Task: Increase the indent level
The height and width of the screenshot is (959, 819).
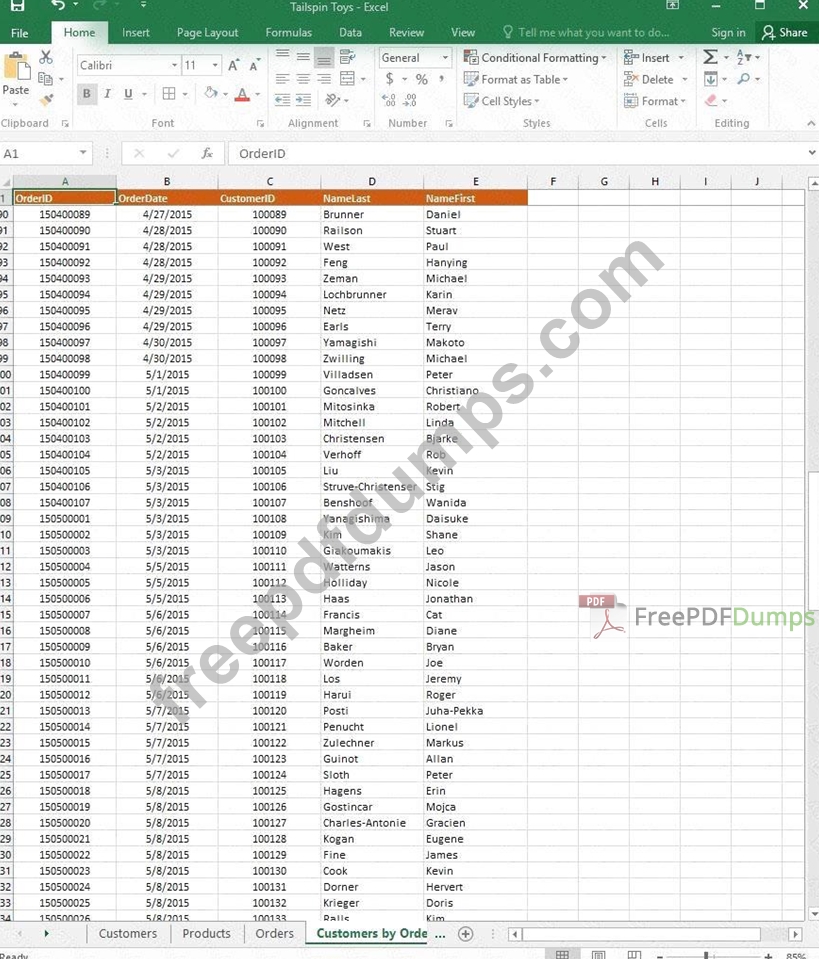Action: click(303, 100)
